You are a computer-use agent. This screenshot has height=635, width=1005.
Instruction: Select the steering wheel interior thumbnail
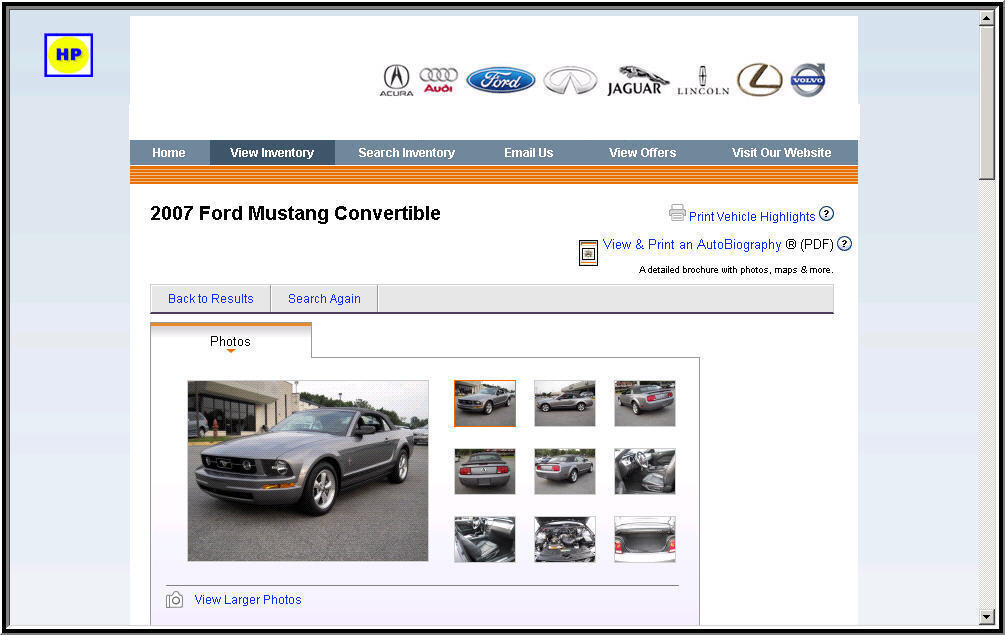pyautogui.click(x=645, y=471)
